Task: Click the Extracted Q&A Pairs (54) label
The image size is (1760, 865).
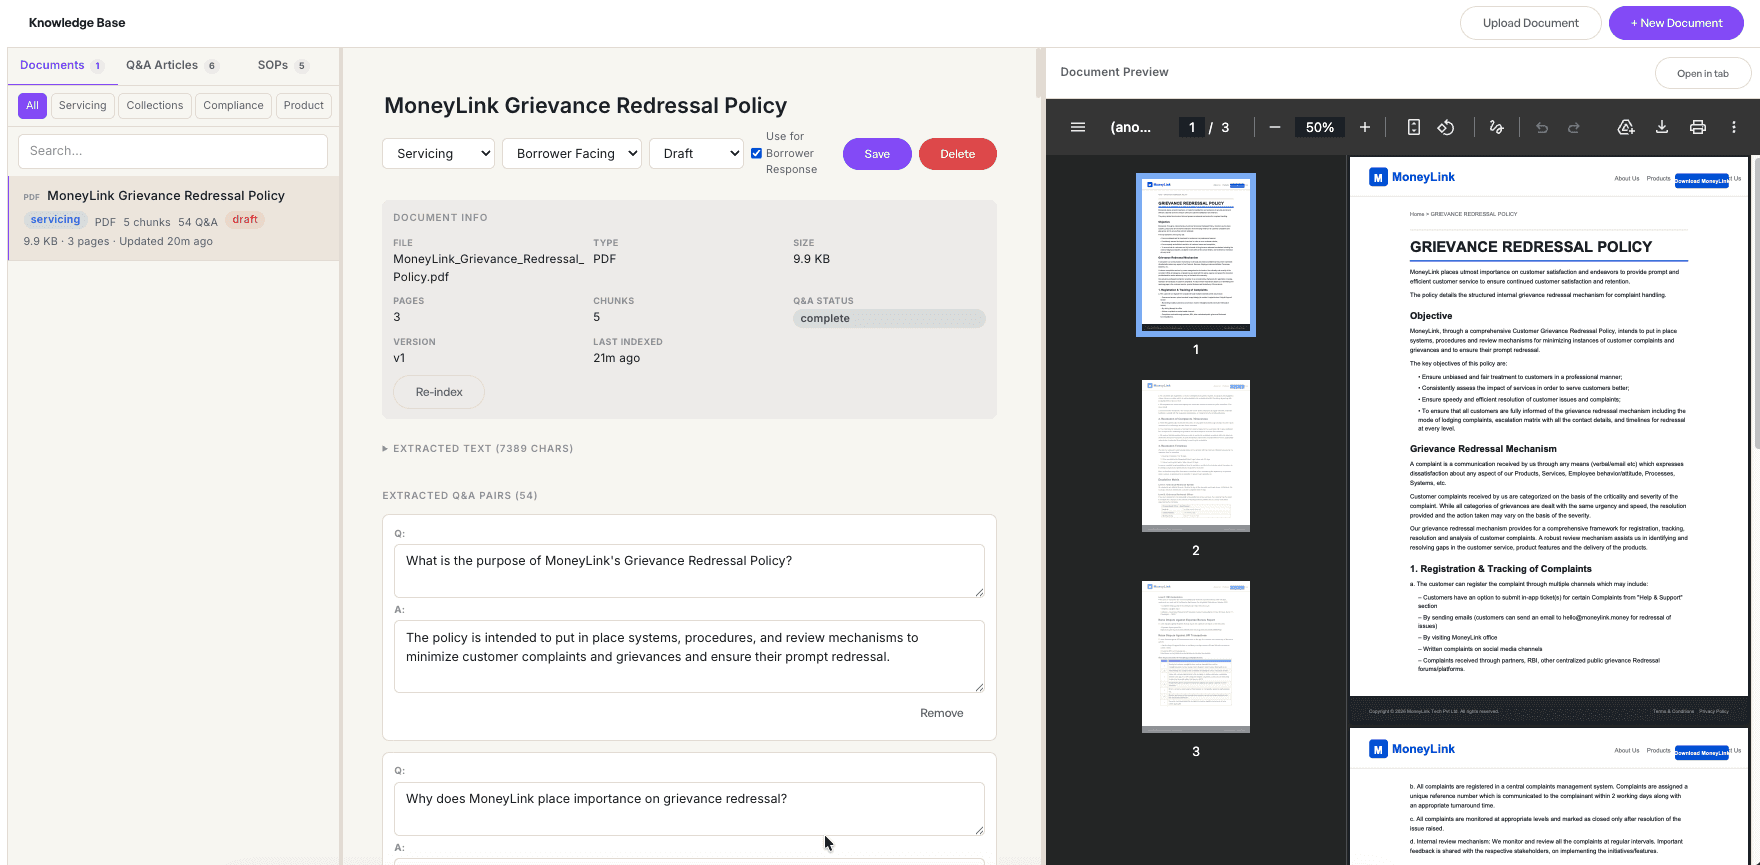Action: coord(460,496)
